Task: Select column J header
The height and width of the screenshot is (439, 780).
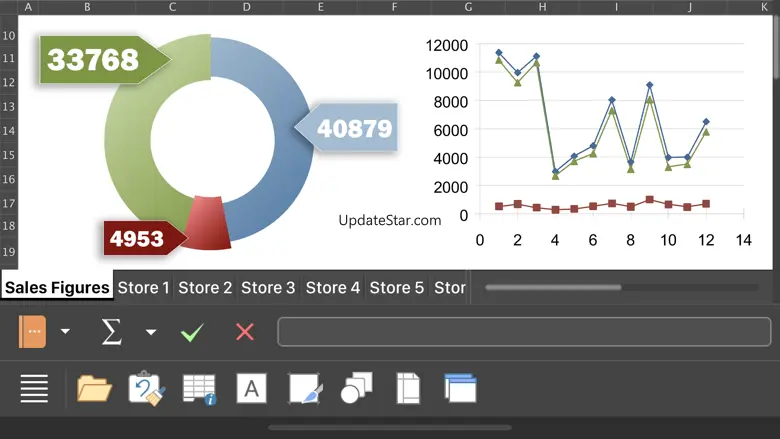Action: pyautogui.click(x=689, y=7)
